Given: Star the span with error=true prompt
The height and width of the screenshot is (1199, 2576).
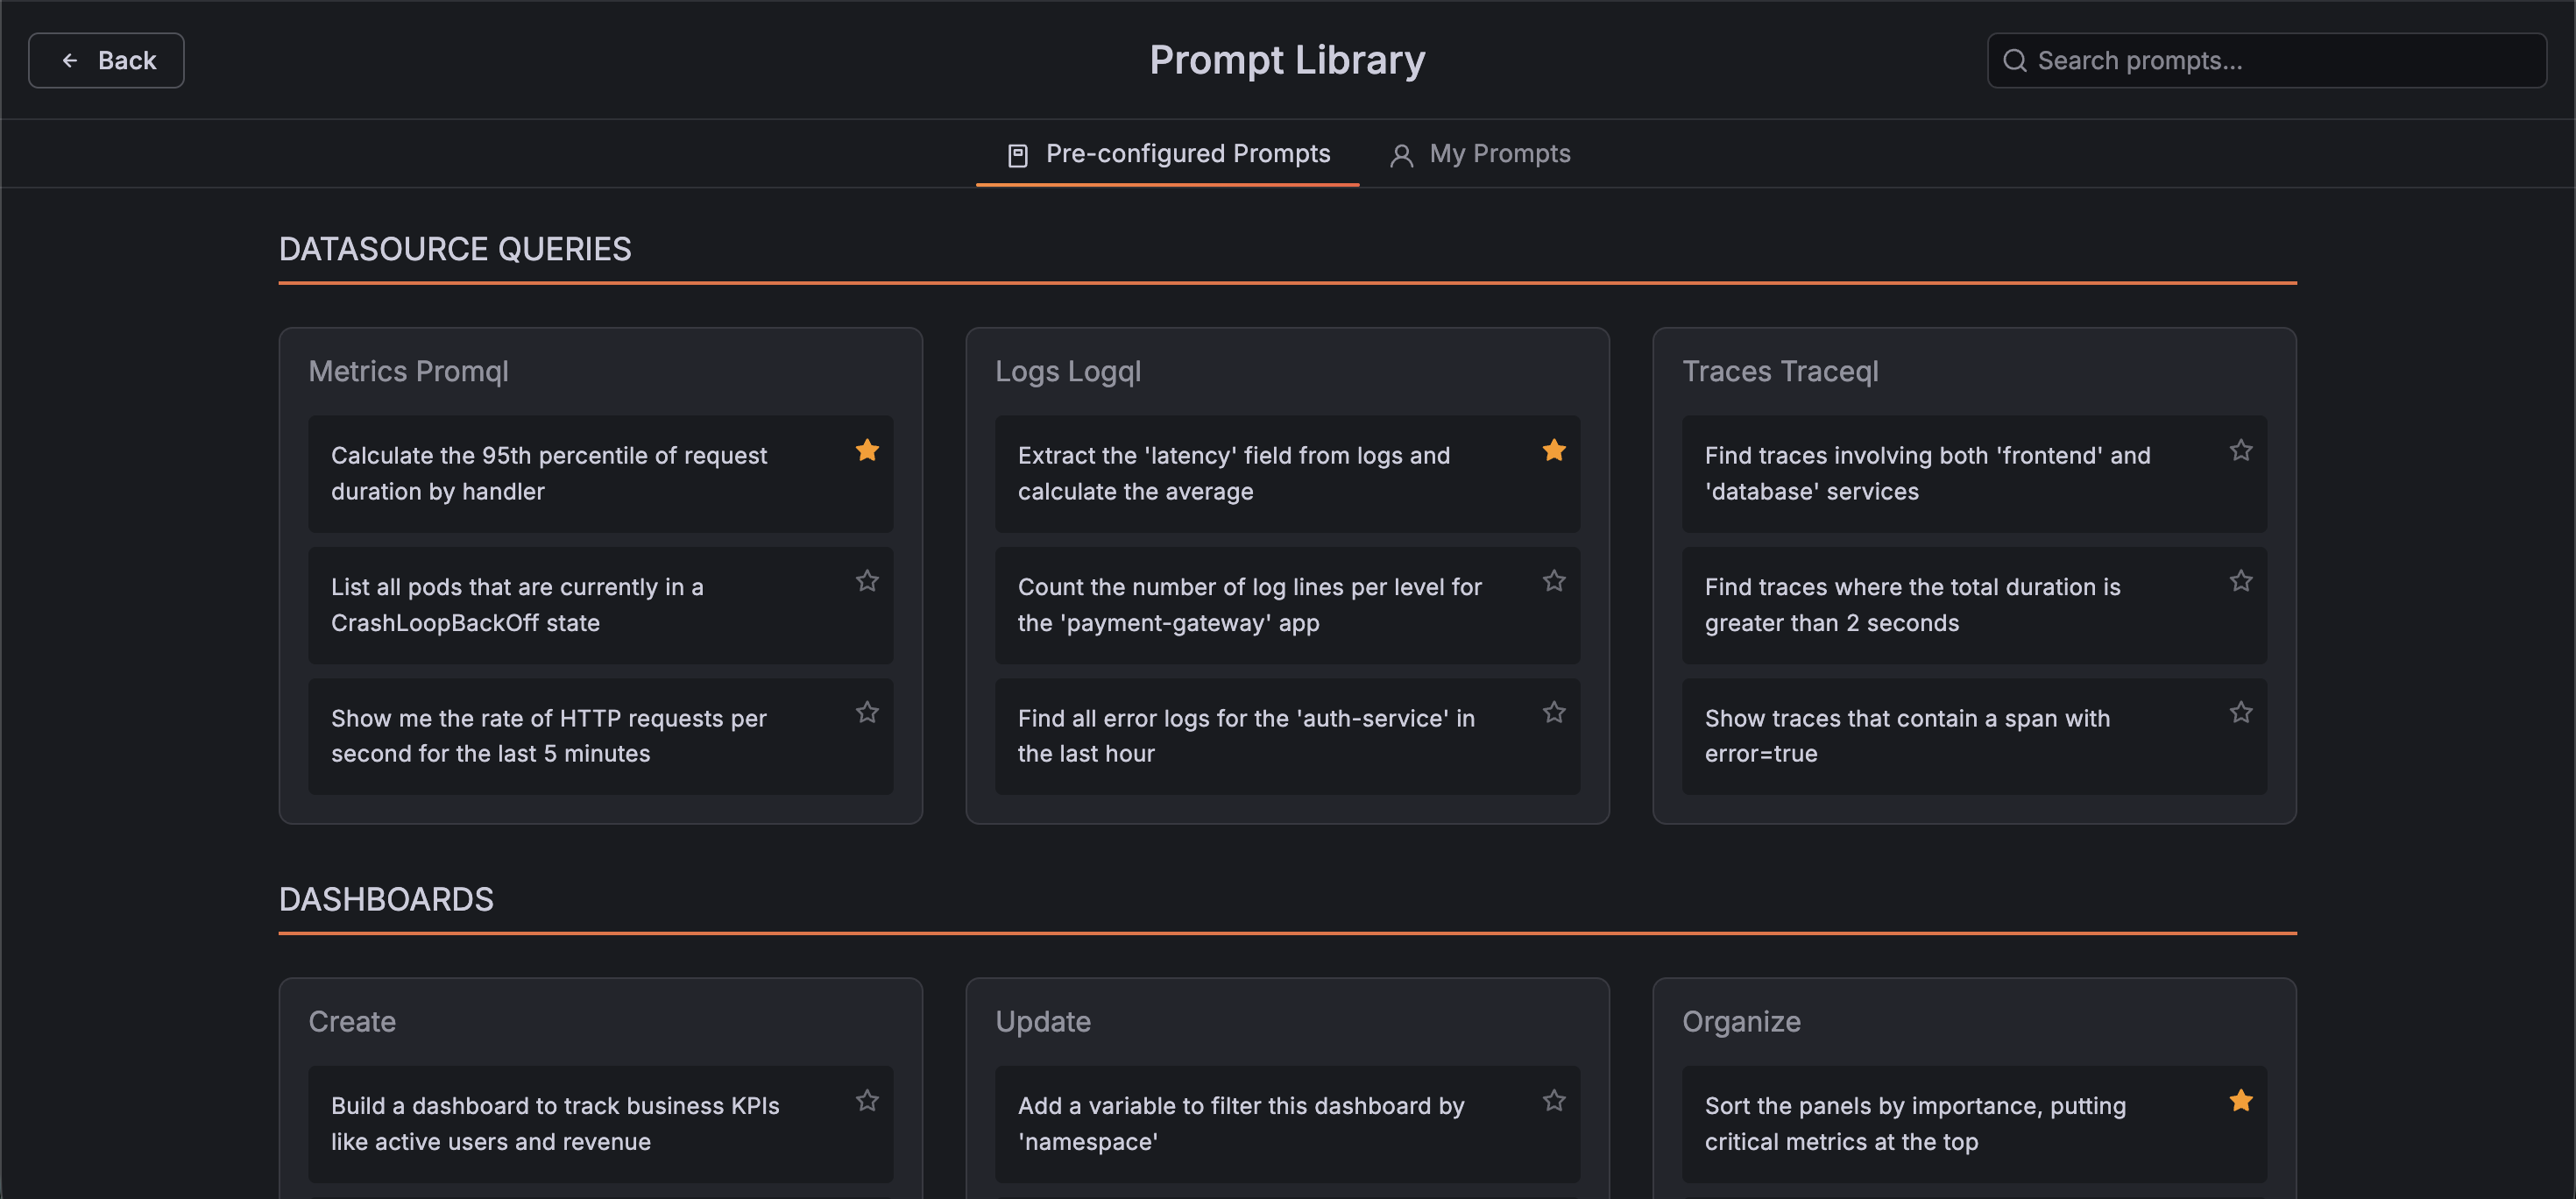Looking at the screenshot, I should tap(2241, 712).
